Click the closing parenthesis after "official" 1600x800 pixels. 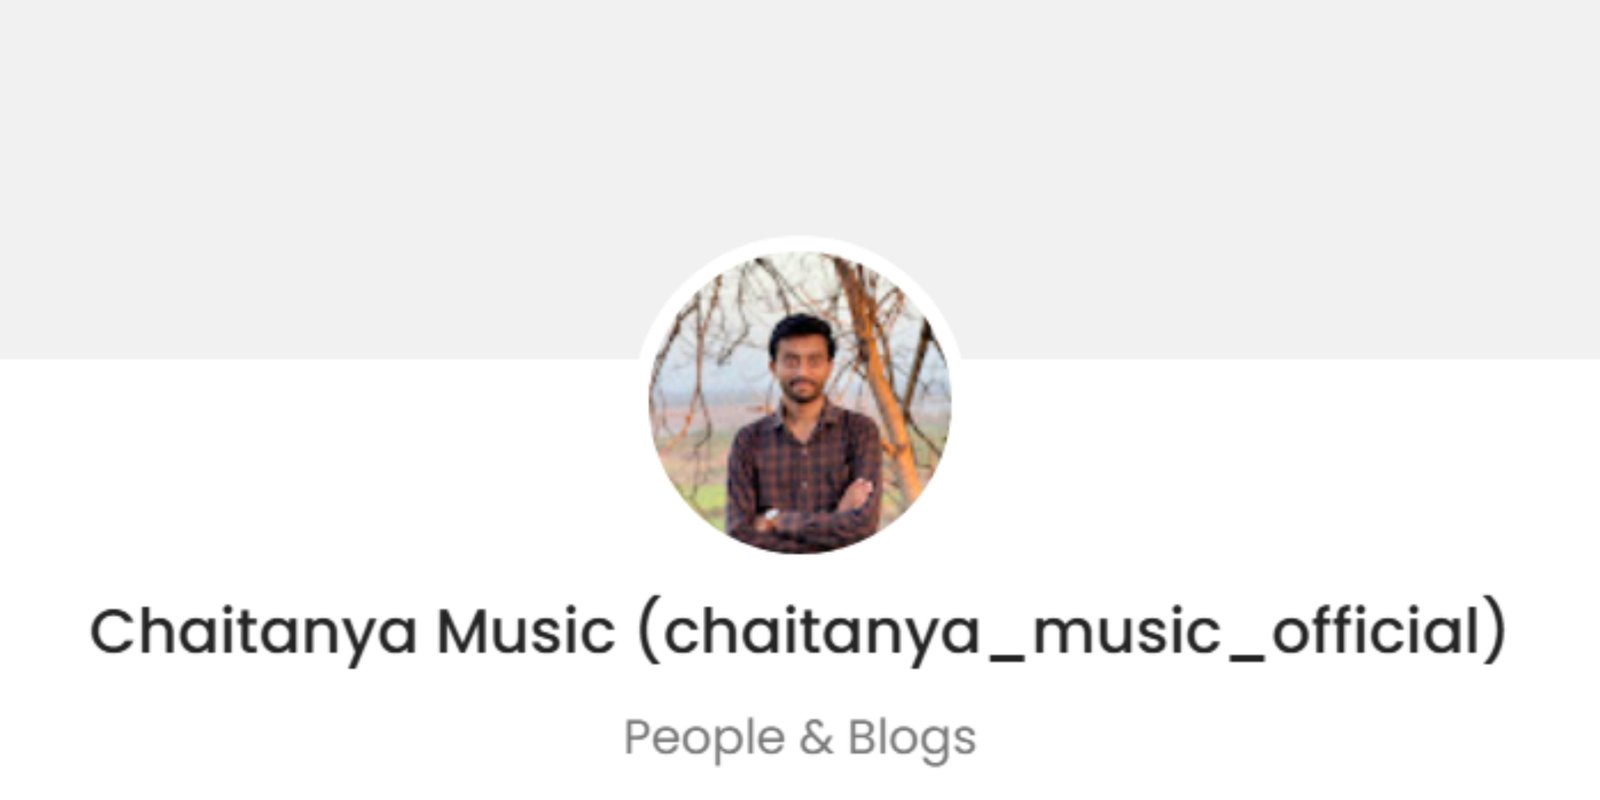pos(1495,632)
